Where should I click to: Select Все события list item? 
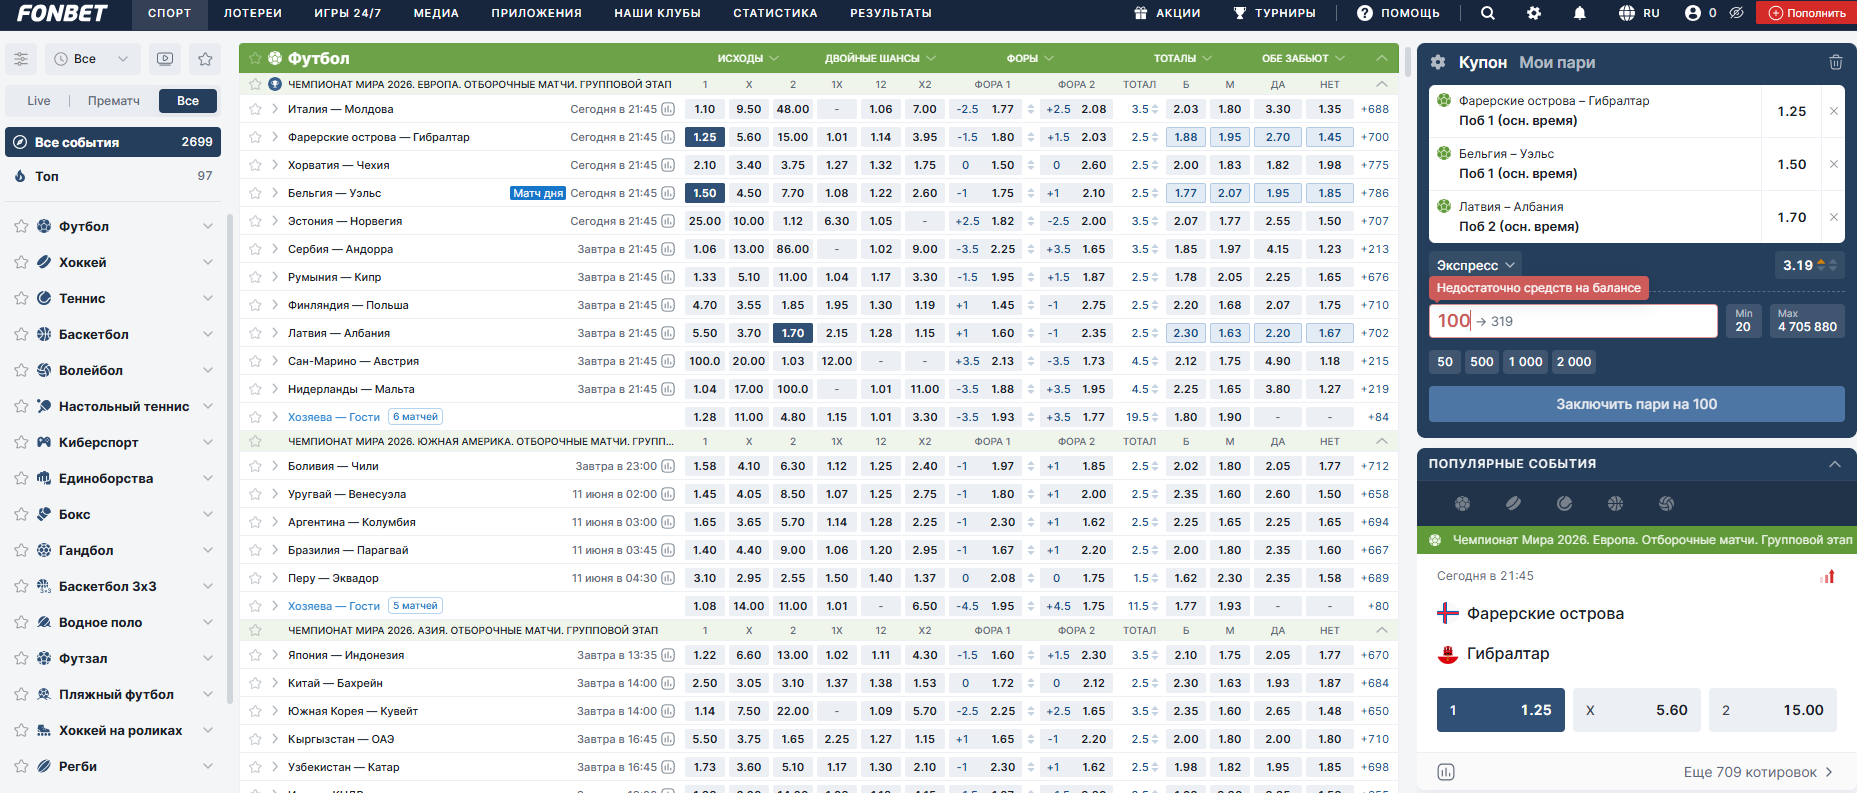coord(113,142)
